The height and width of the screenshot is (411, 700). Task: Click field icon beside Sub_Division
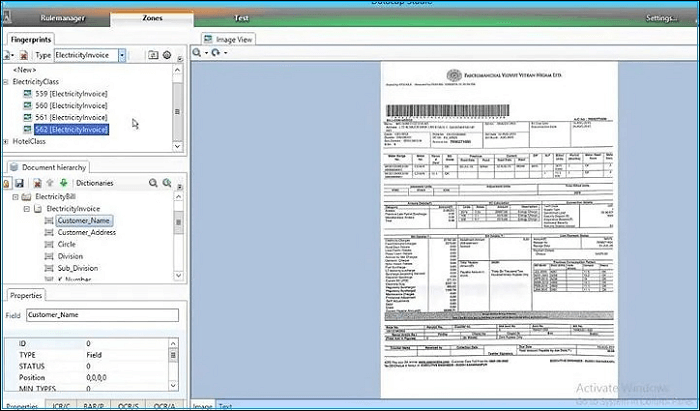pyautogui.click(x=49, y=268)
